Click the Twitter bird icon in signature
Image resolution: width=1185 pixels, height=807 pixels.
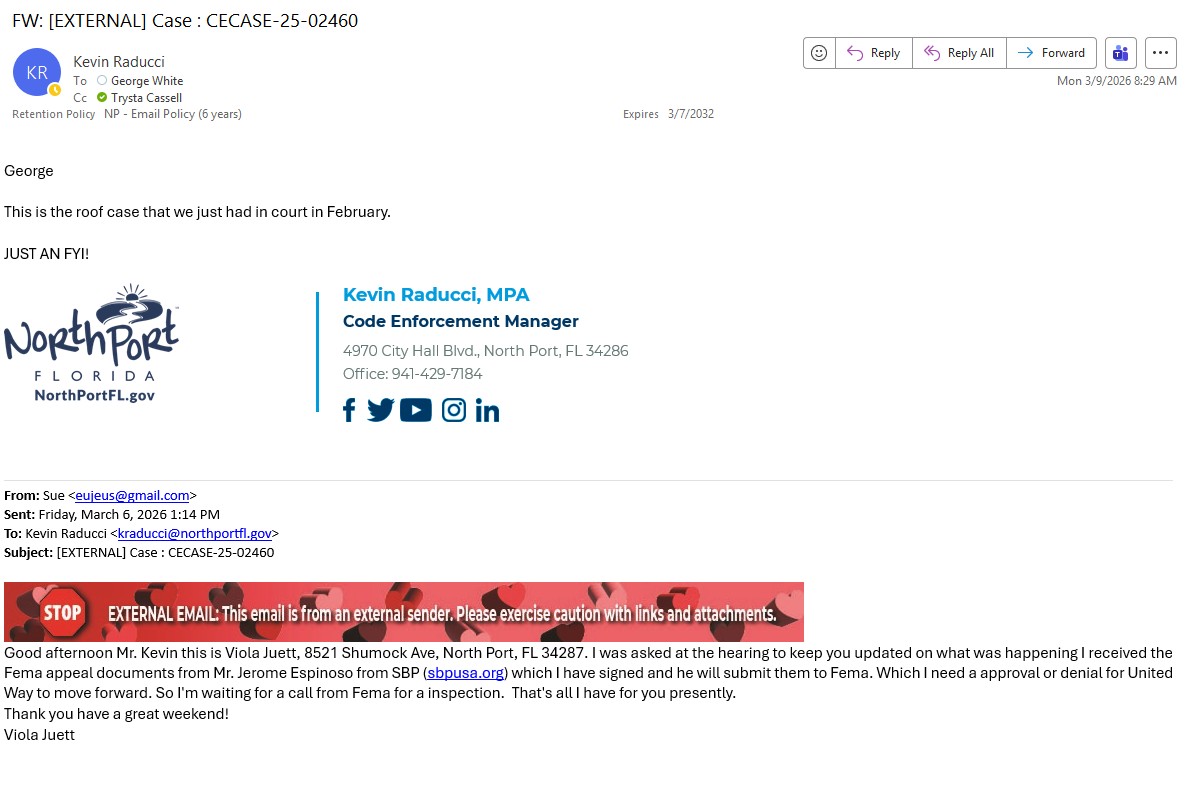tap(380, 410)
